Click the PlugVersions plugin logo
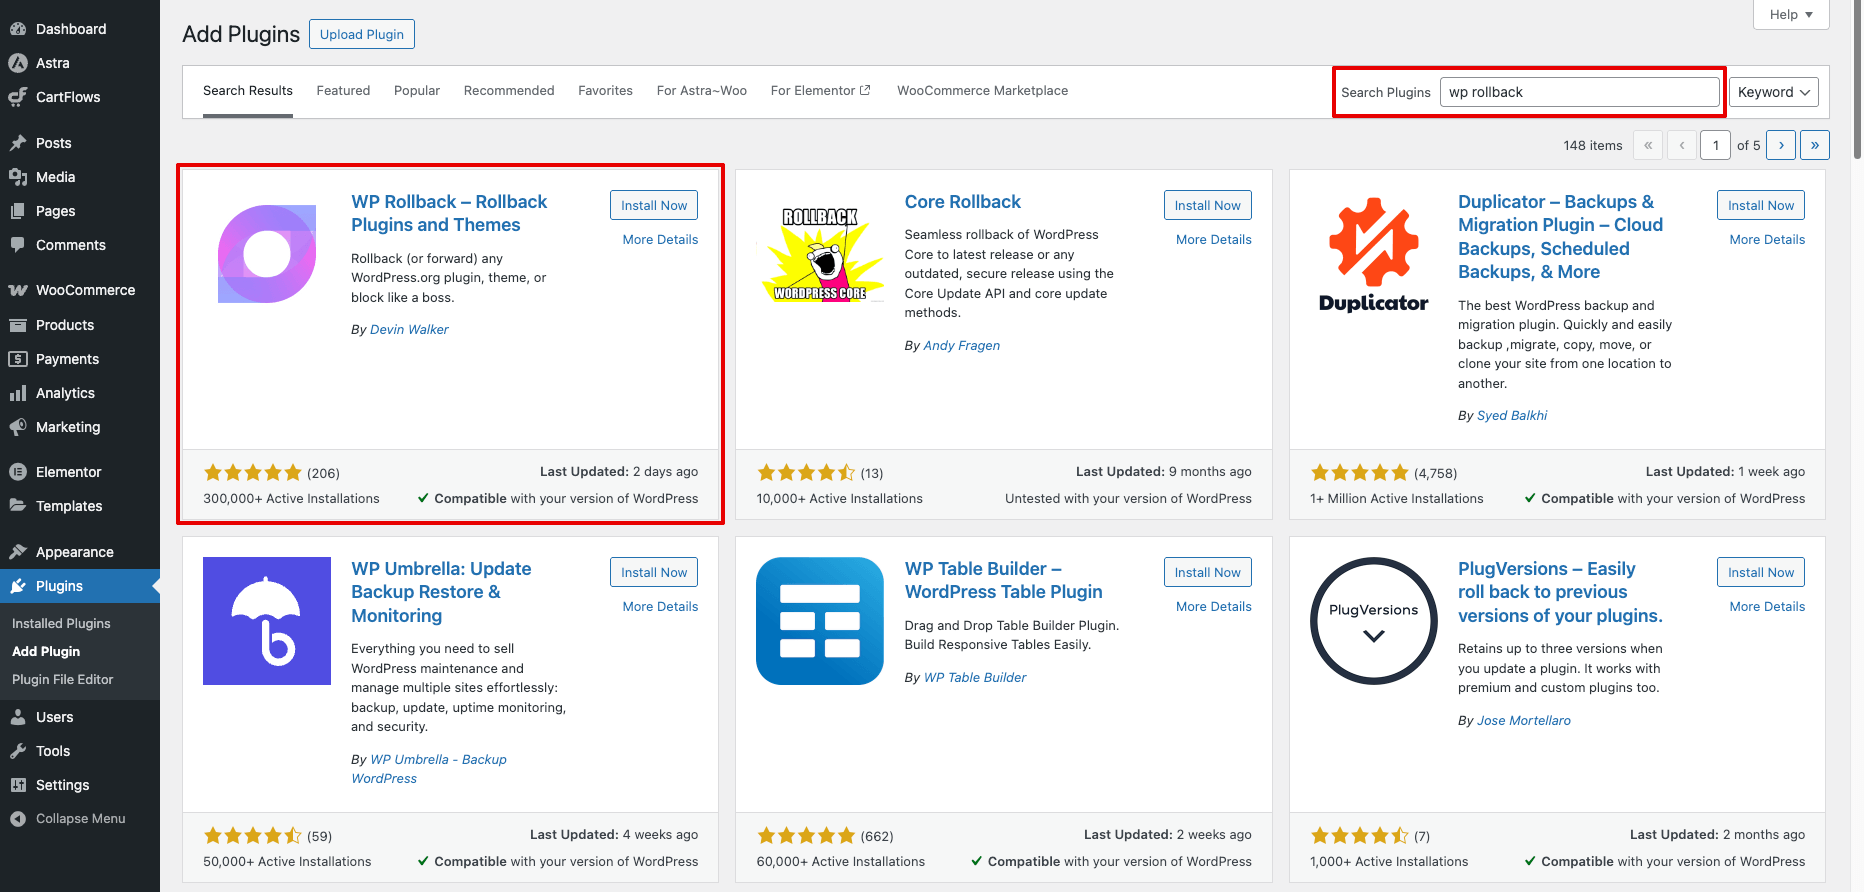 point(1374,621)
